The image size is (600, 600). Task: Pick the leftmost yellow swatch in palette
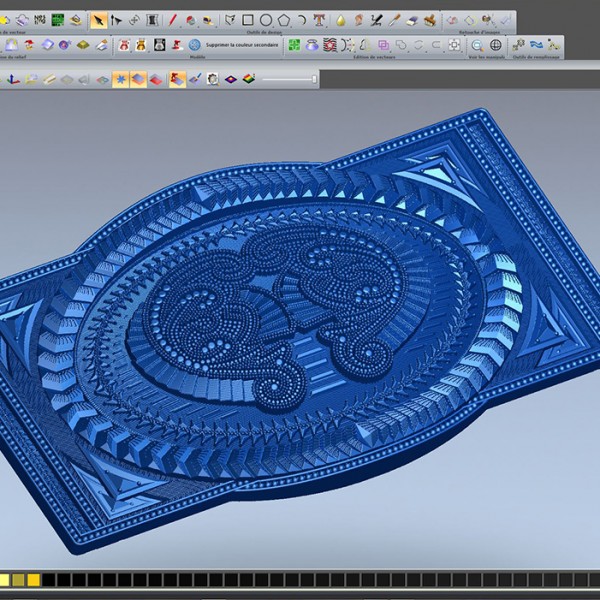pyautogui.click(x=5, y=580)
